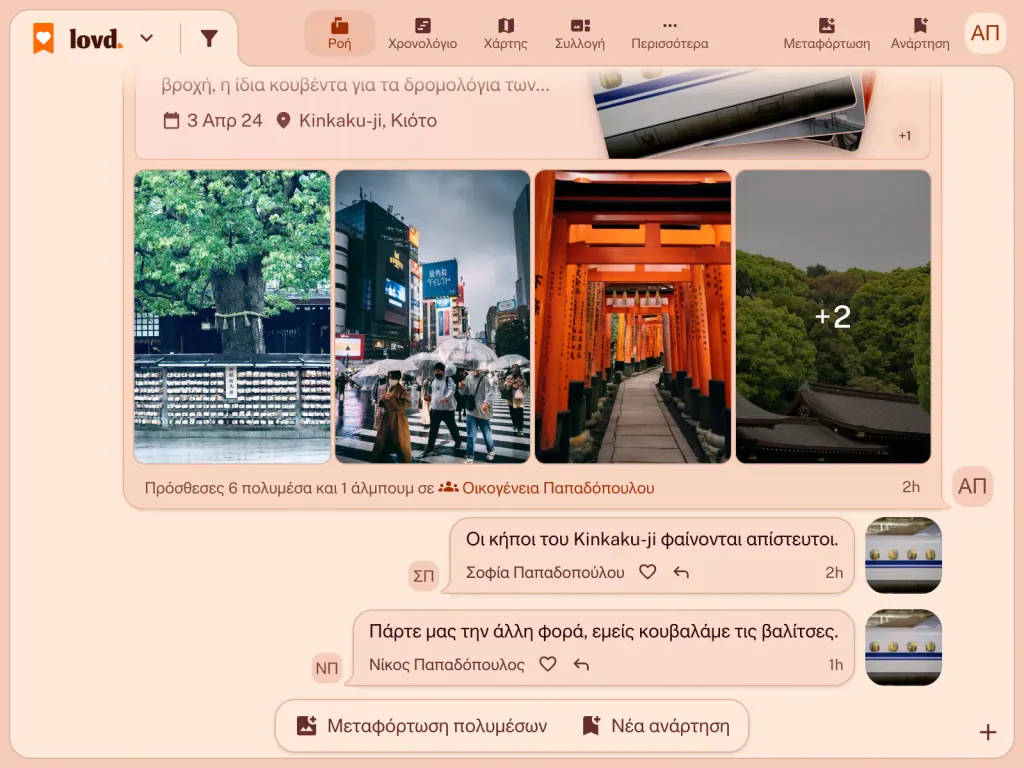Viewport: 1024px width, 768px height.
Task: Click the lovd heart logo icon
Action: point(44,38)
